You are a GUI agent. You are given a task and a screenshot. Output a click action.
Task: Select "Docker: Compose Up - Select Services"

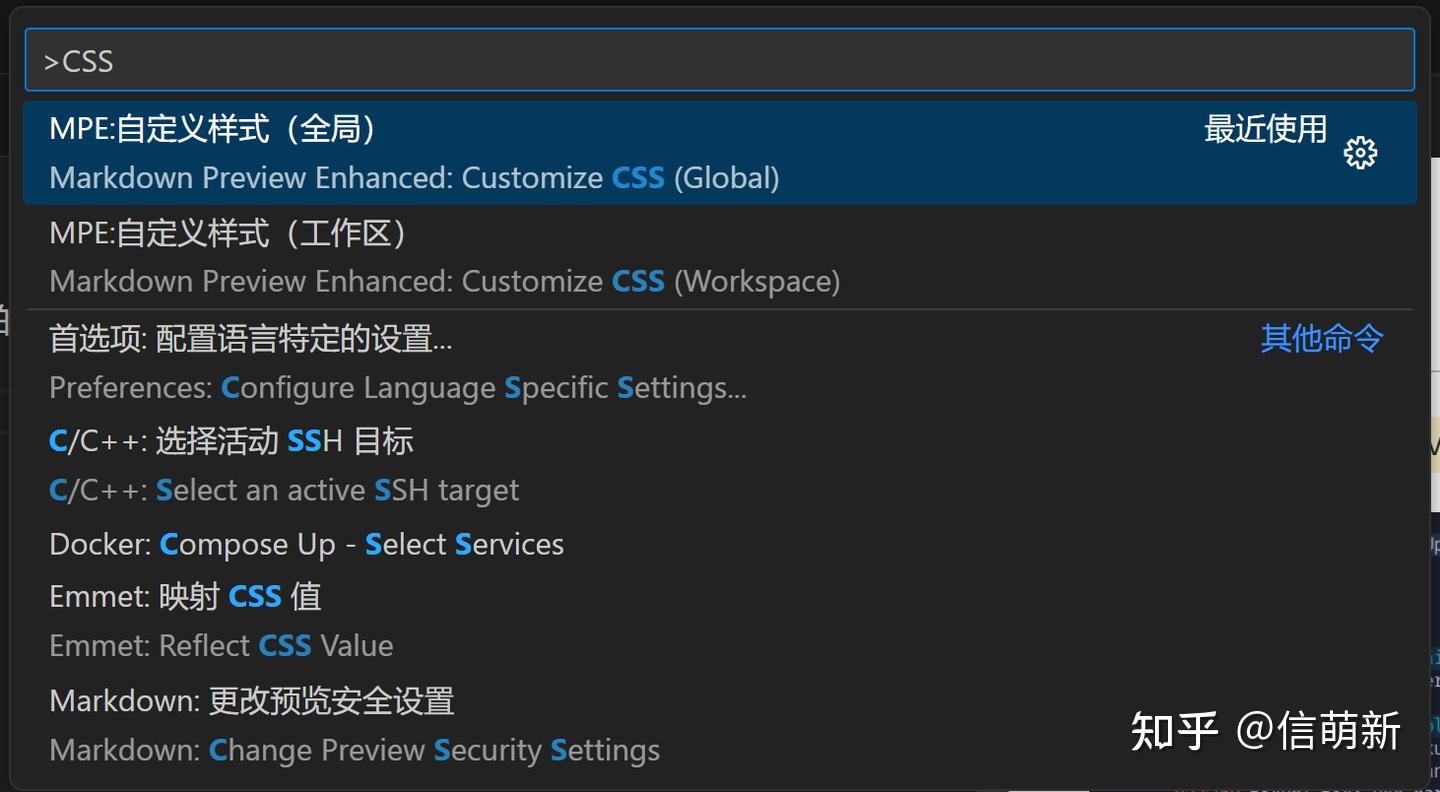click(307, 544)
